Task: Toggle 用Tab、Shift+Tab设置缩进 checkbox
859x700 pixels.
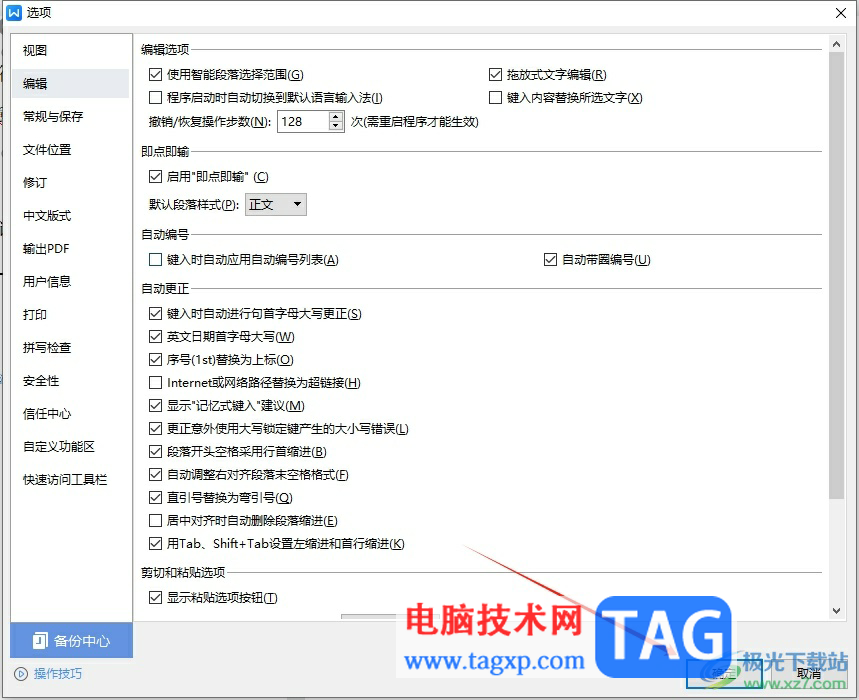Action: (156, 543)
